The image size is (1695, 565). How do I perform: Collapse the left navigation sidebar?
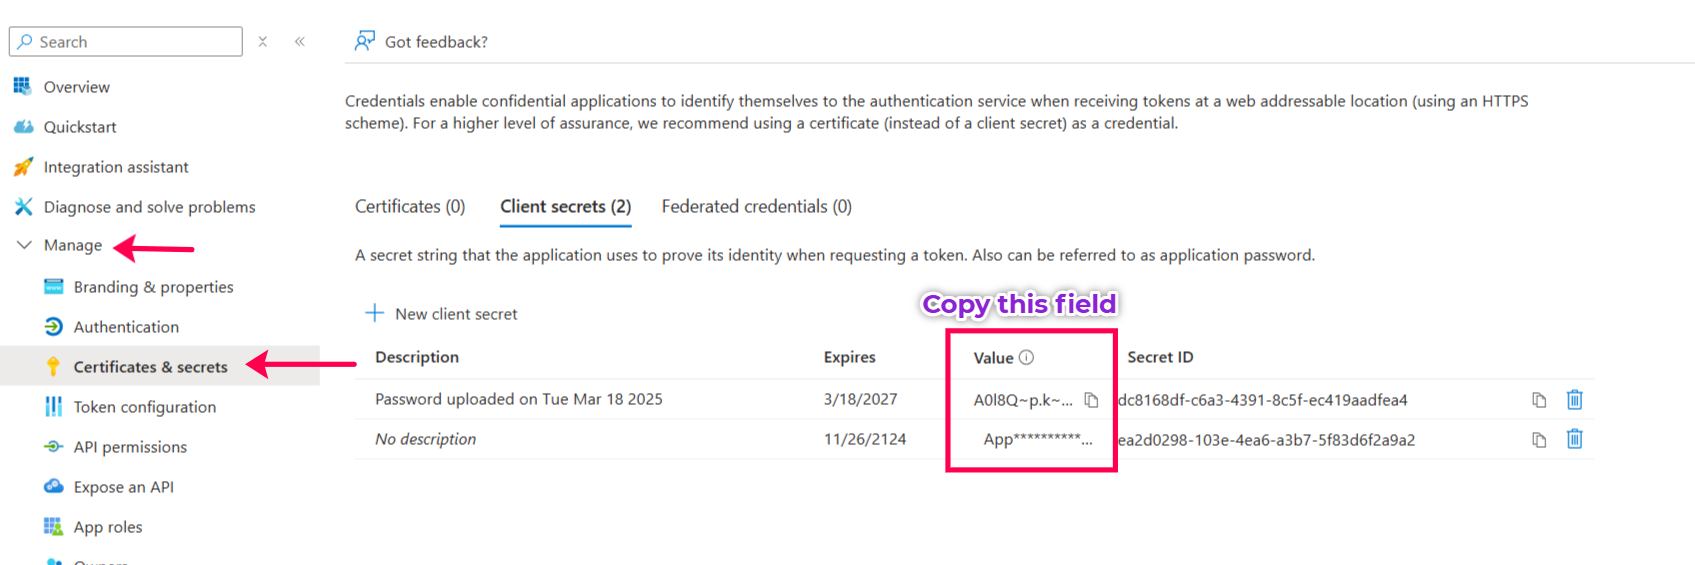tap(300, 42)
